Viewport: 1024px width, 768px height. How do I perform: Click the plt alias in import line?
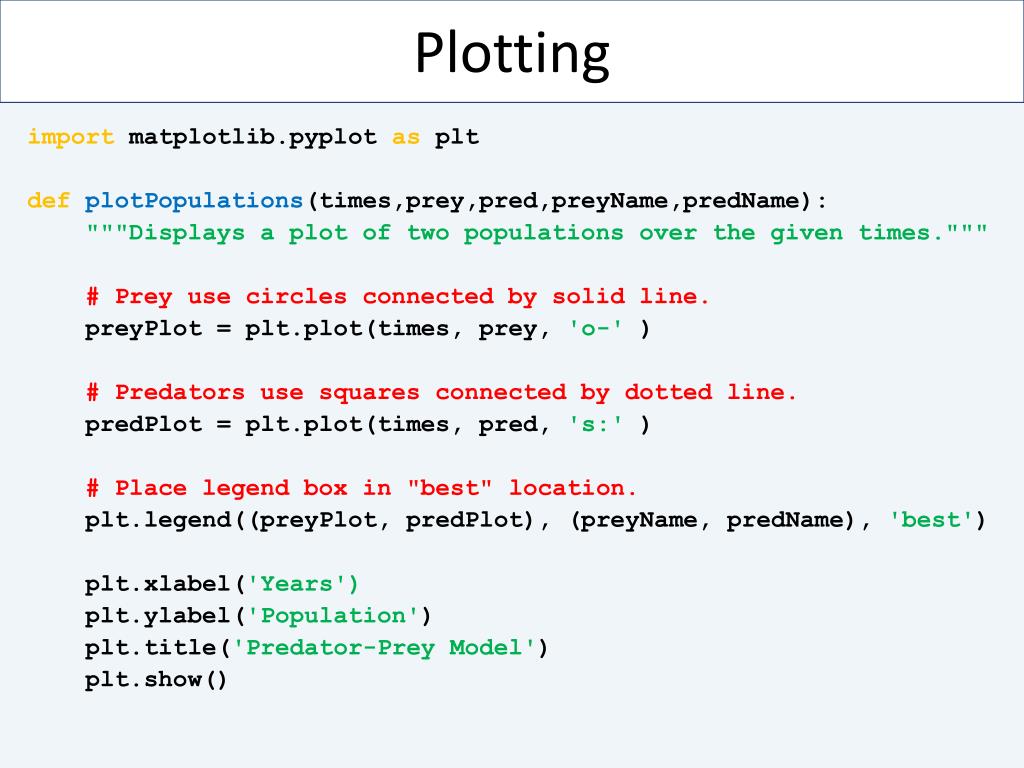457,138
